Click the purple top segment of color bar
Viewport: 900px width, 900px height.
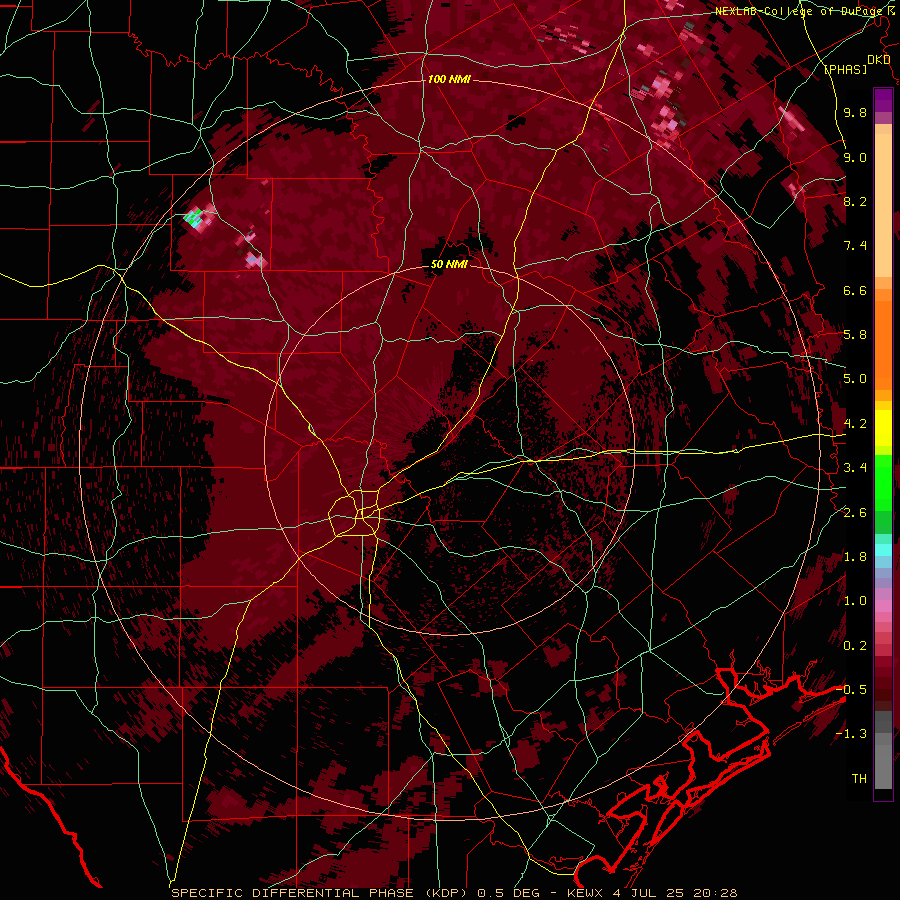883,100
